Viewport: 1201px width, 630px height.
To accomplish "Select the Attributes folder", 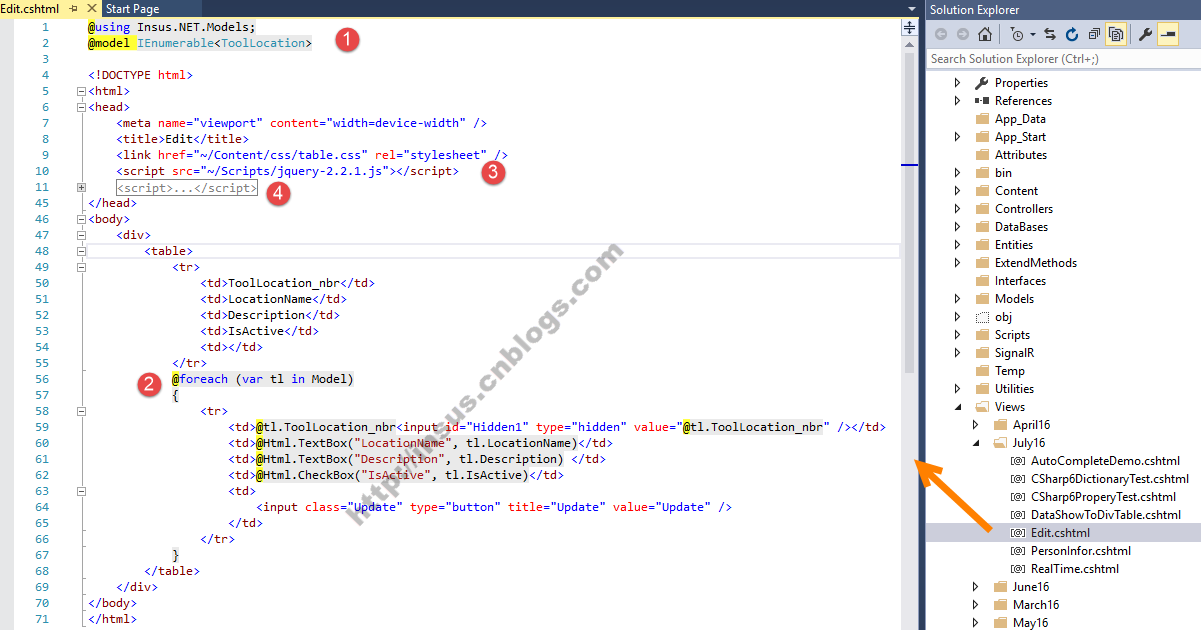I will coord(1021,155).
